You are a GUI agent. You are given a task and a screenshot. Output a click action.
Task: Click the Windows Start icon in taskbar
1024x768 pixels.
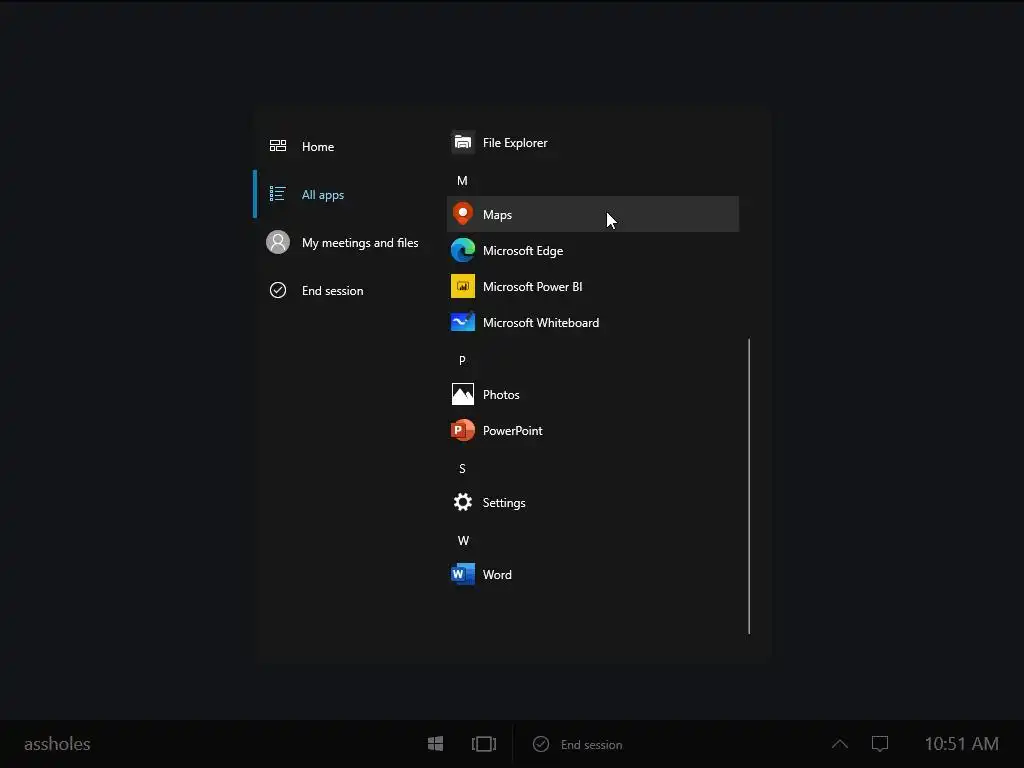pyautogui.click(x=435, y=744)
